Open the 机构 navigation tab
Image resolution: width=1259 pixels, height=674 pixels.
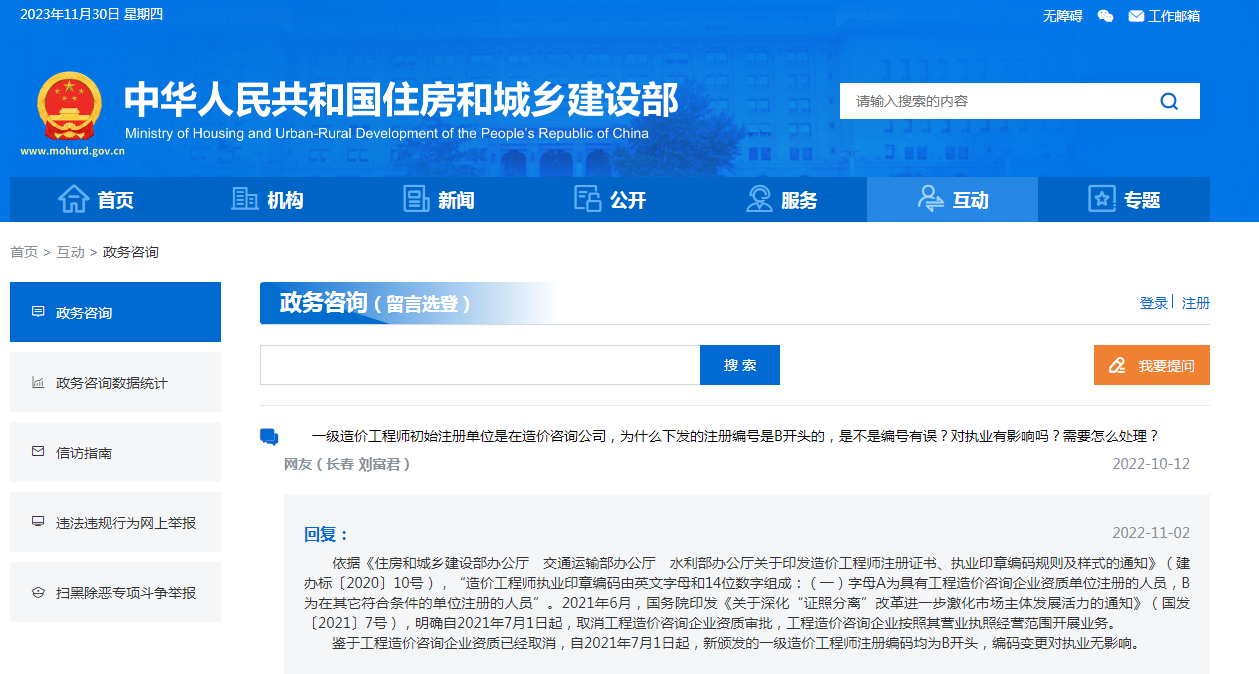click(x=267, y=199)
